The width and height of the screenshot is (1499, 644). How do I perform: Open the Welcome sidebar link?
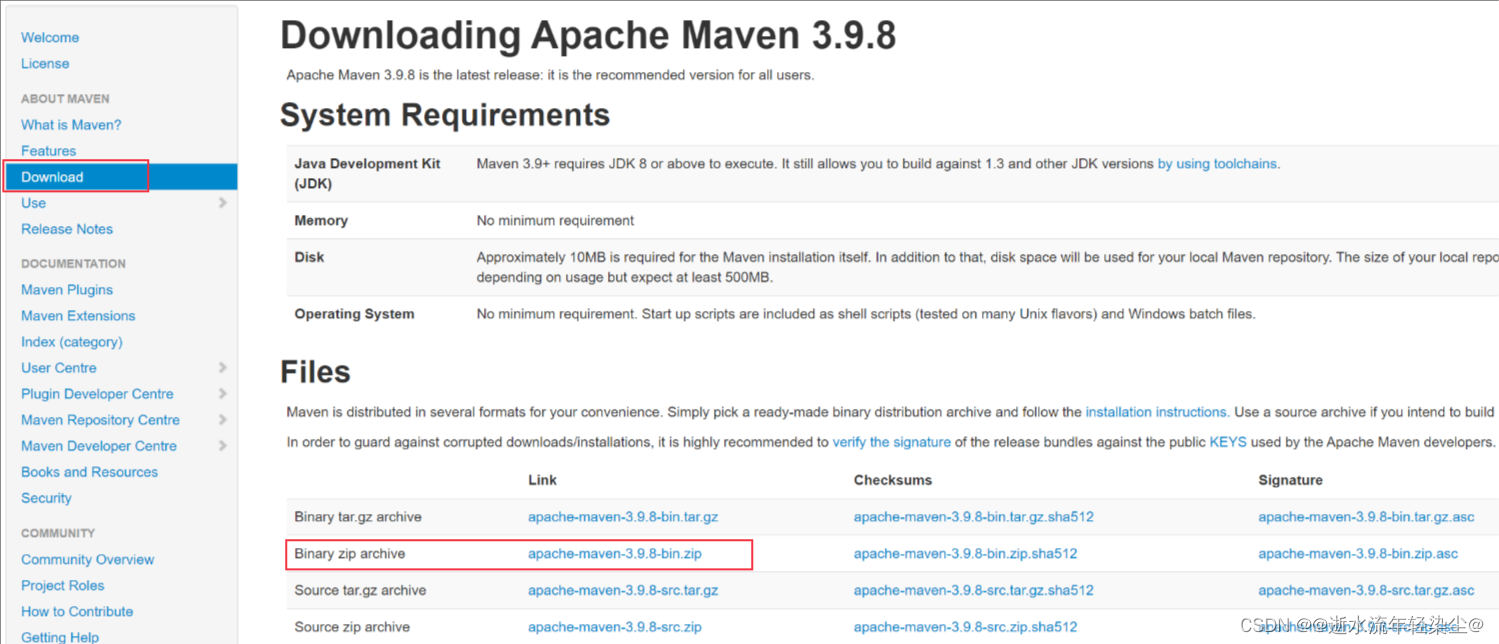(50, 37)
